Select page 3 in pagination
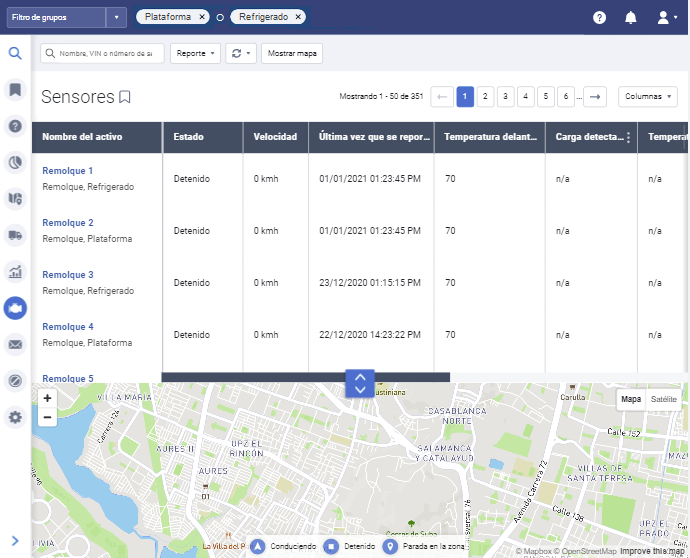Viewport: 690px width, 558px height. 505,96
